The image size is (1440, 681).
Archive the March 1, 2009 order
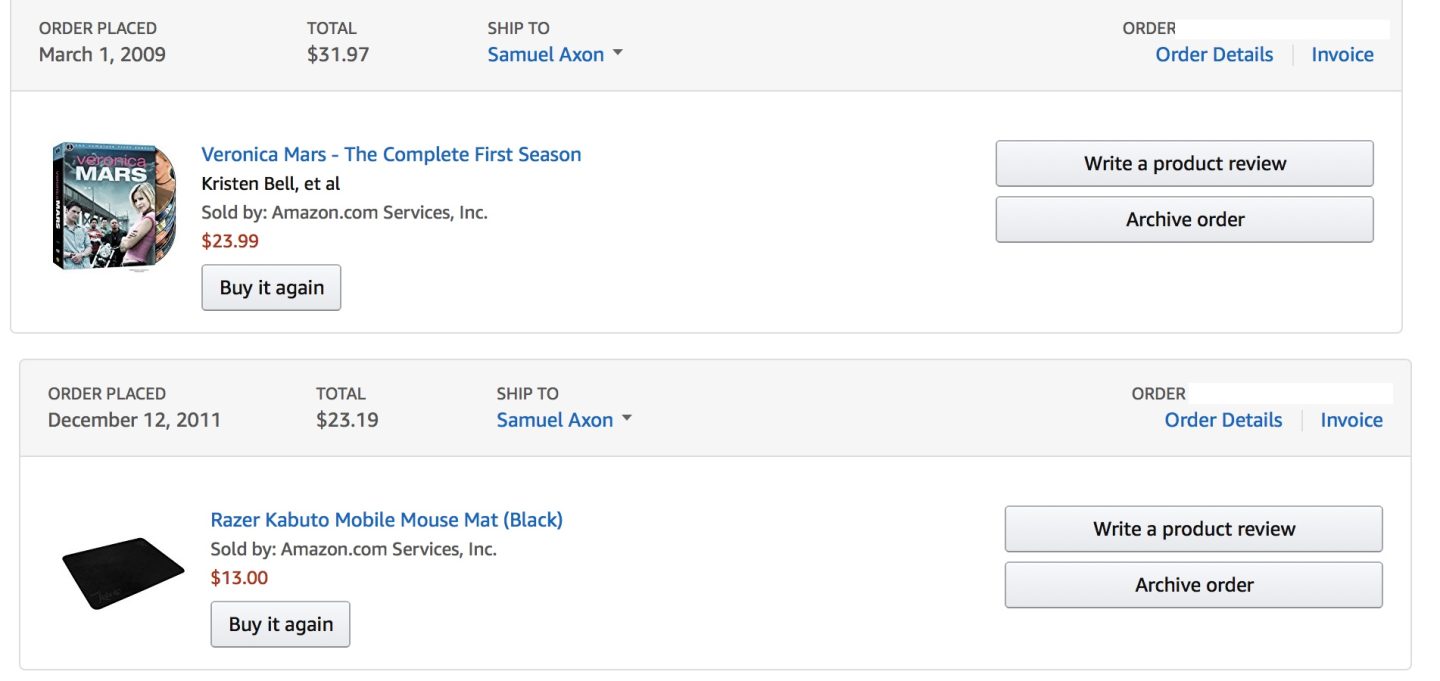coord(1184,219)
